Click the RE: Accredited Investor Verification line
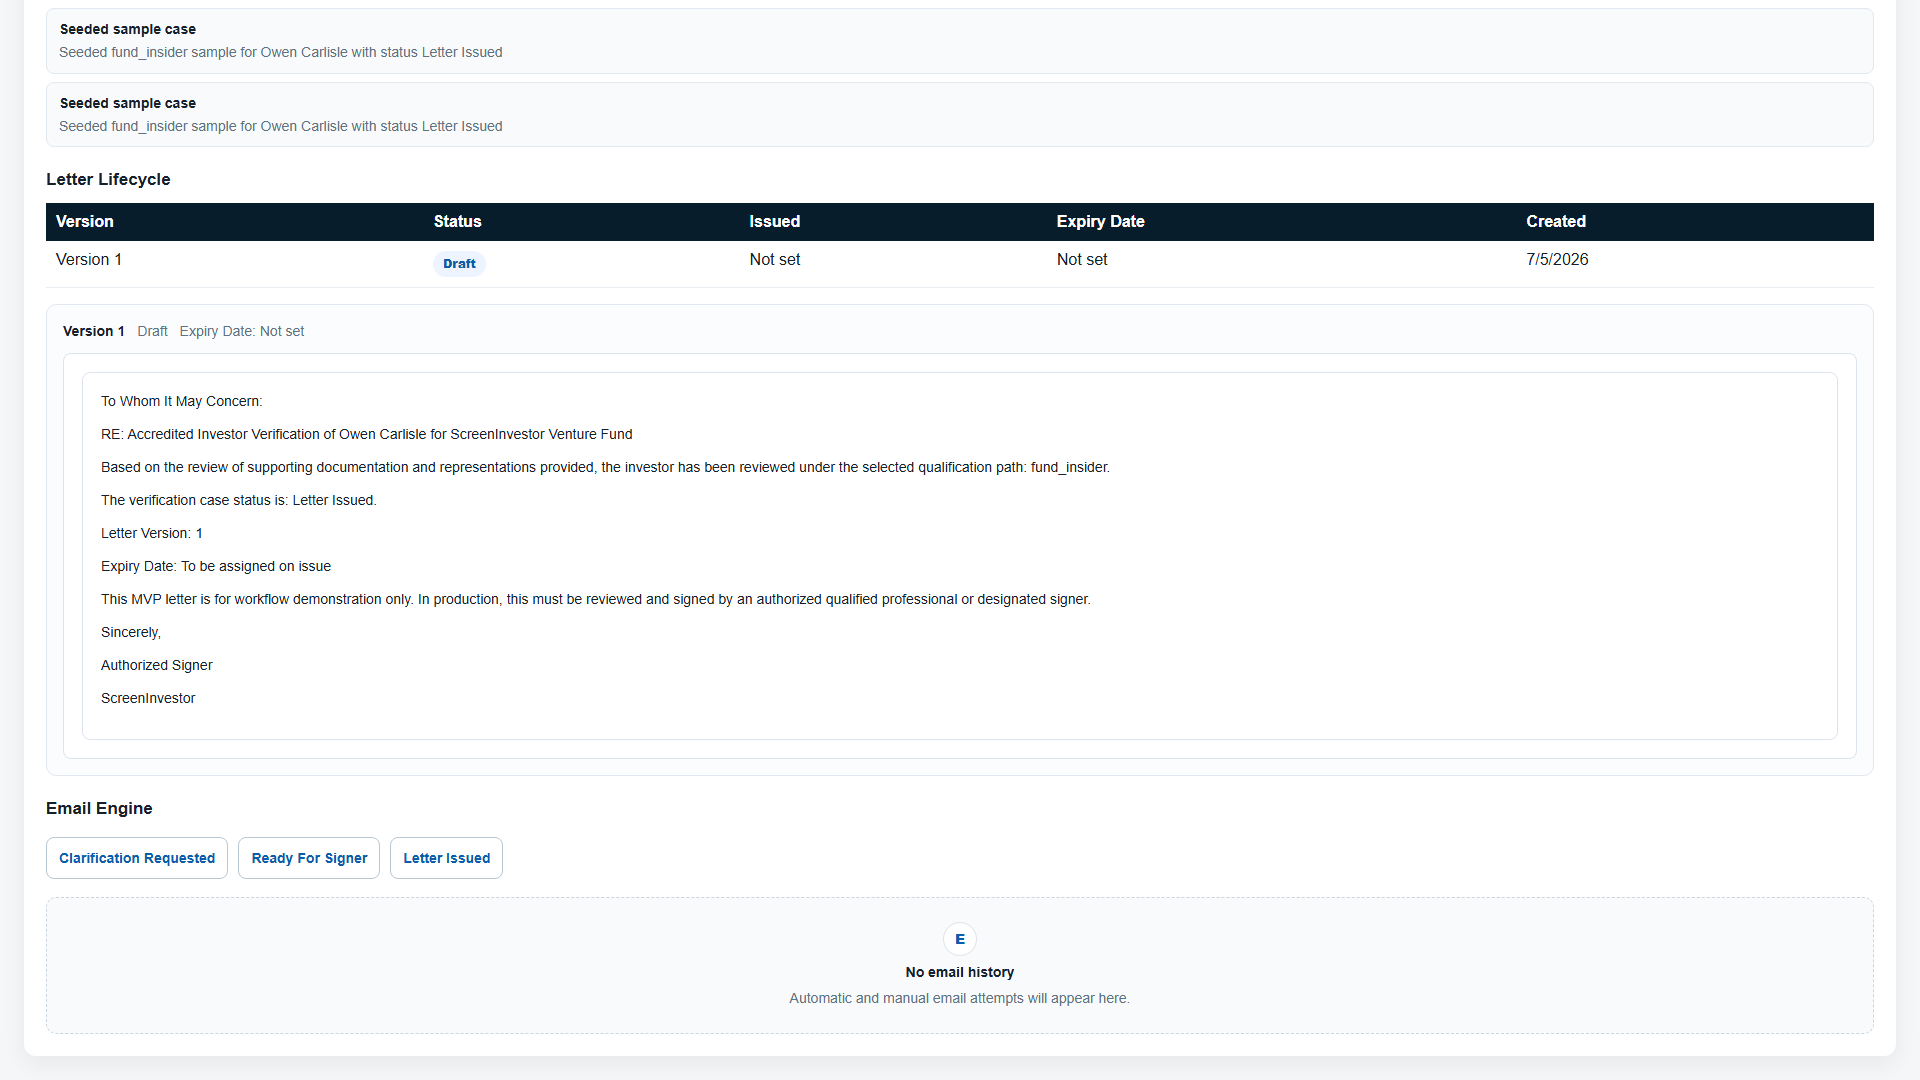This screenshot has height=1080, width=1920. click(x=367, y=435)
